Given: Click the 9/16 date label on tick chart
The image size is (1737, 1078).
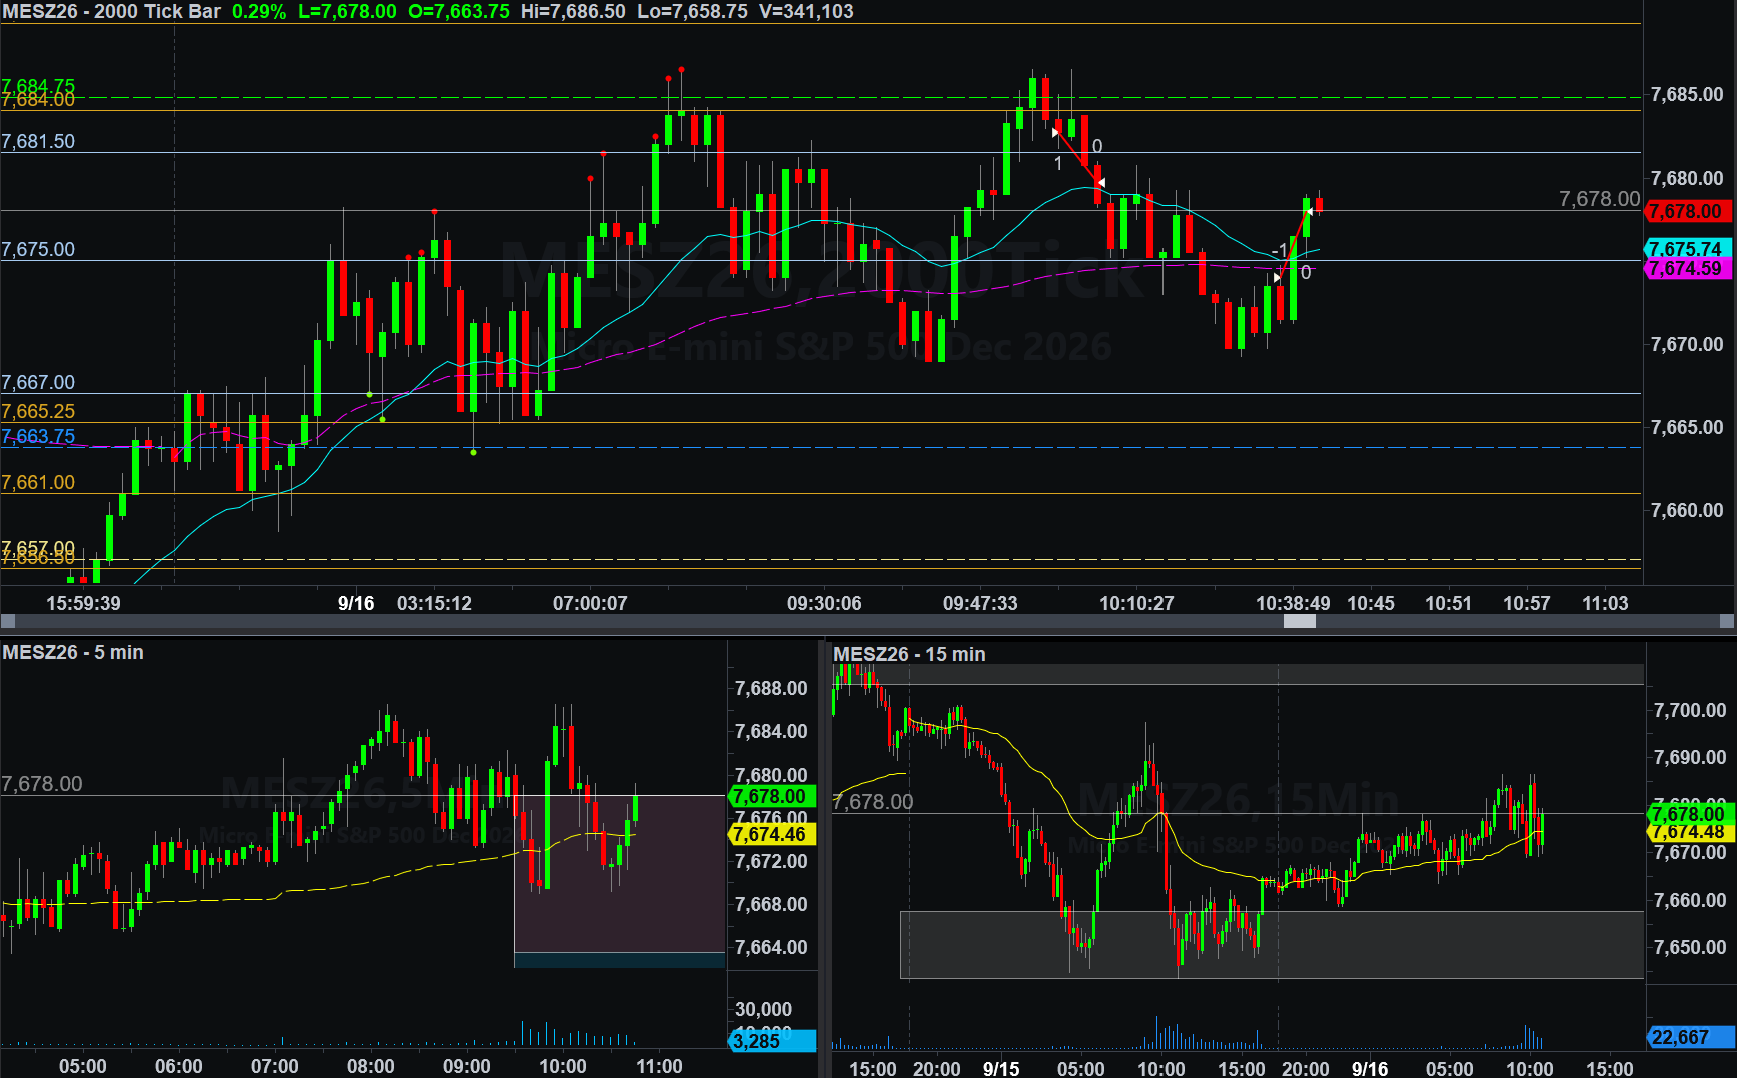Looking at the screenshot, I should (x=356, y=603).
